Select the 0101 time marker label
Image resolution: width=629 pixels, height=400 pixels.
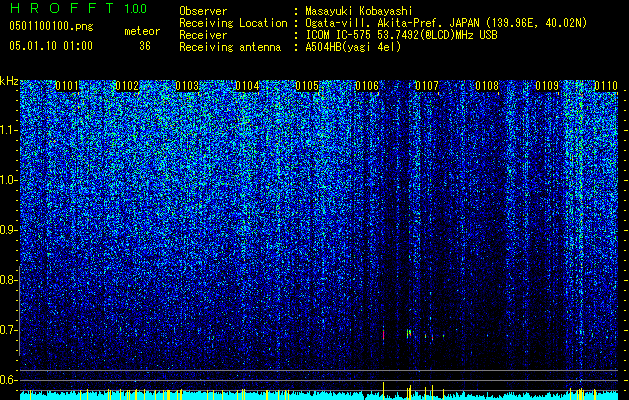point(67,86)
